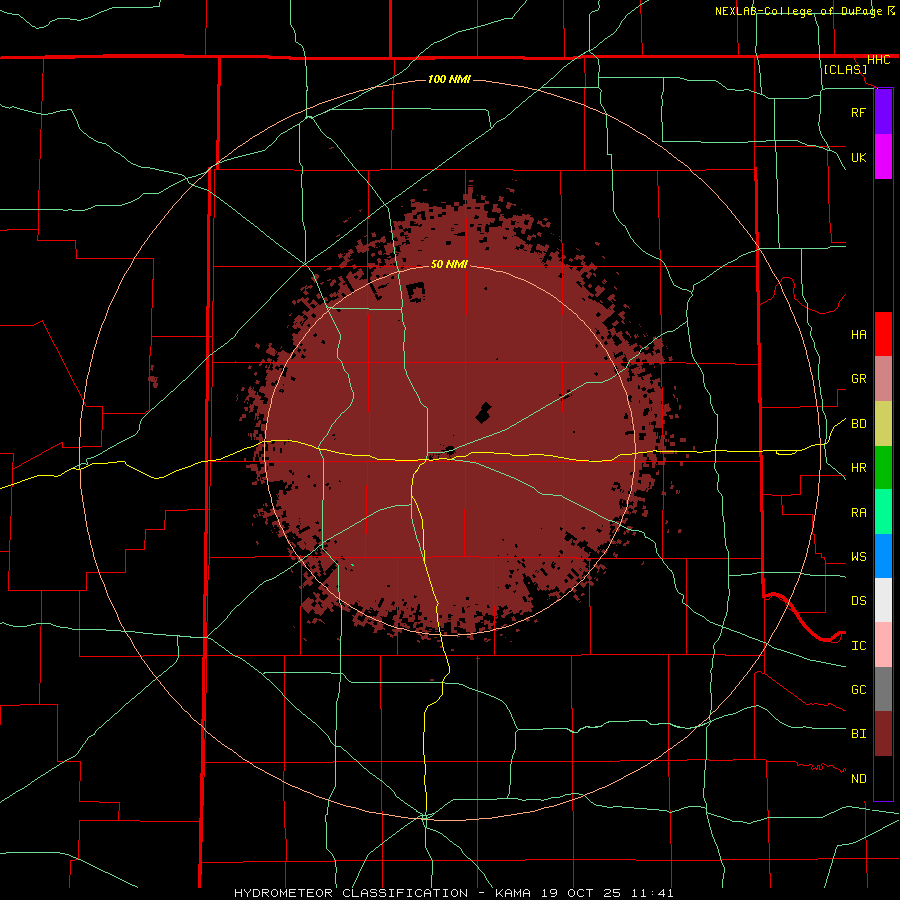
Task: Click the "100 NMI" range ring label
Action: 449,79
